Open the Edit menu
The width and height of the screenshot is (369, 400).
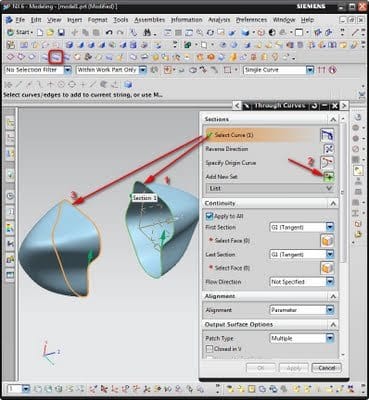point(36,20)
